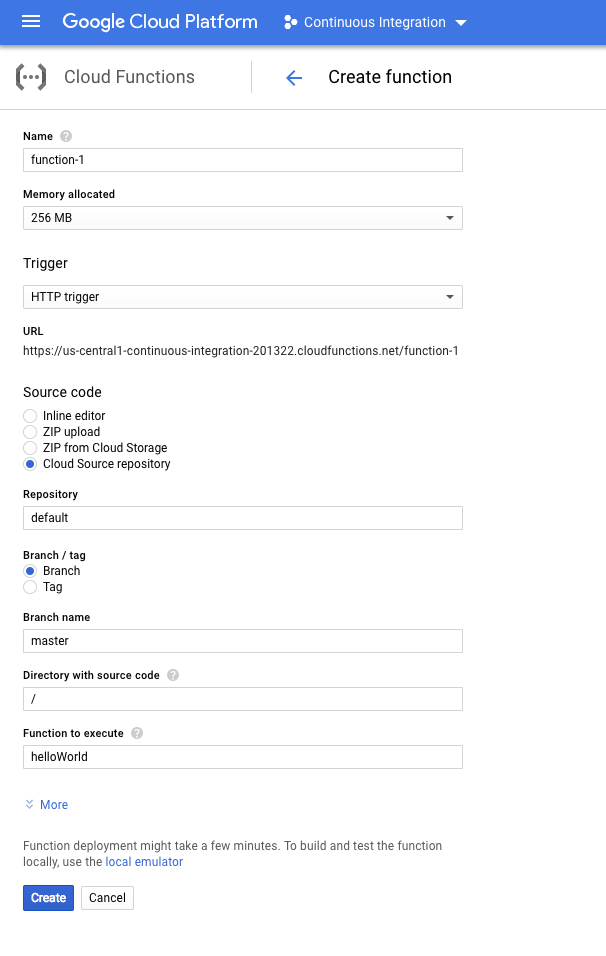
Task: Choose ZIP upload as source code
Action: [x=30, y=432]
